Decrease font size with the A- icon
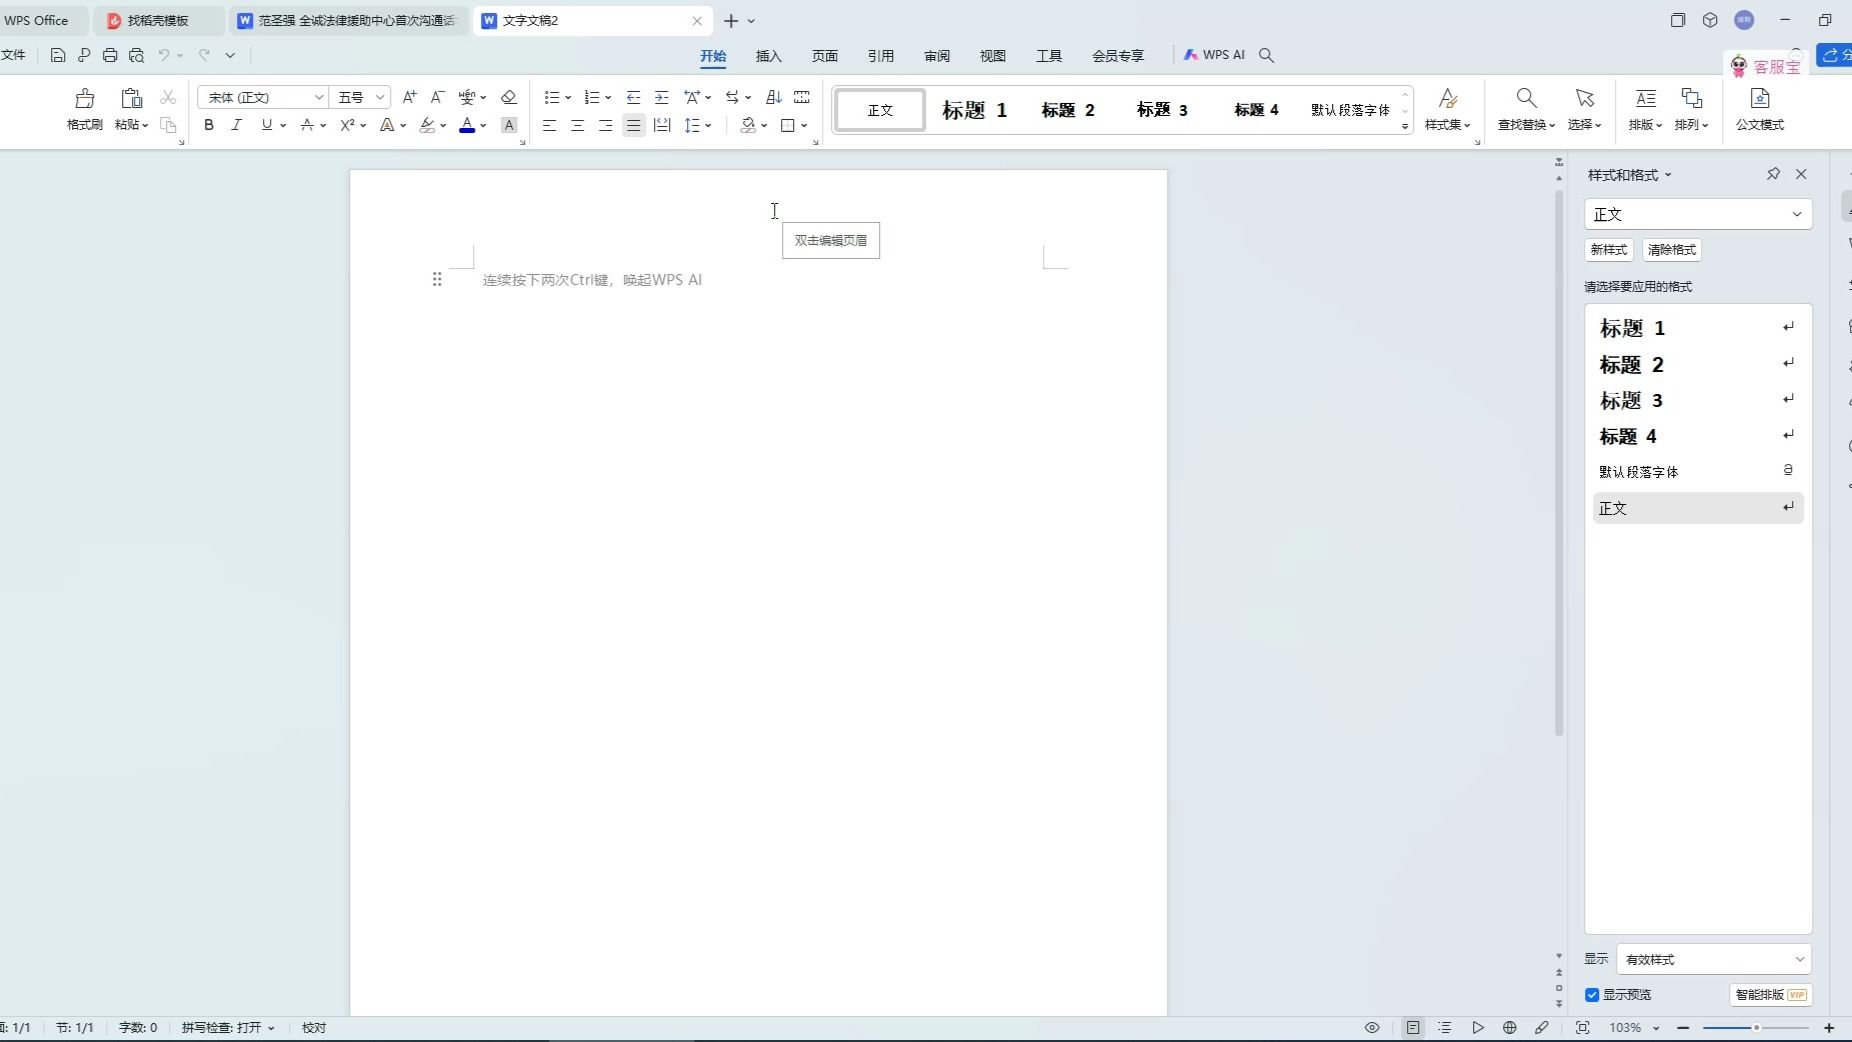The image size is (1852, 1042). tap(437, 97)
